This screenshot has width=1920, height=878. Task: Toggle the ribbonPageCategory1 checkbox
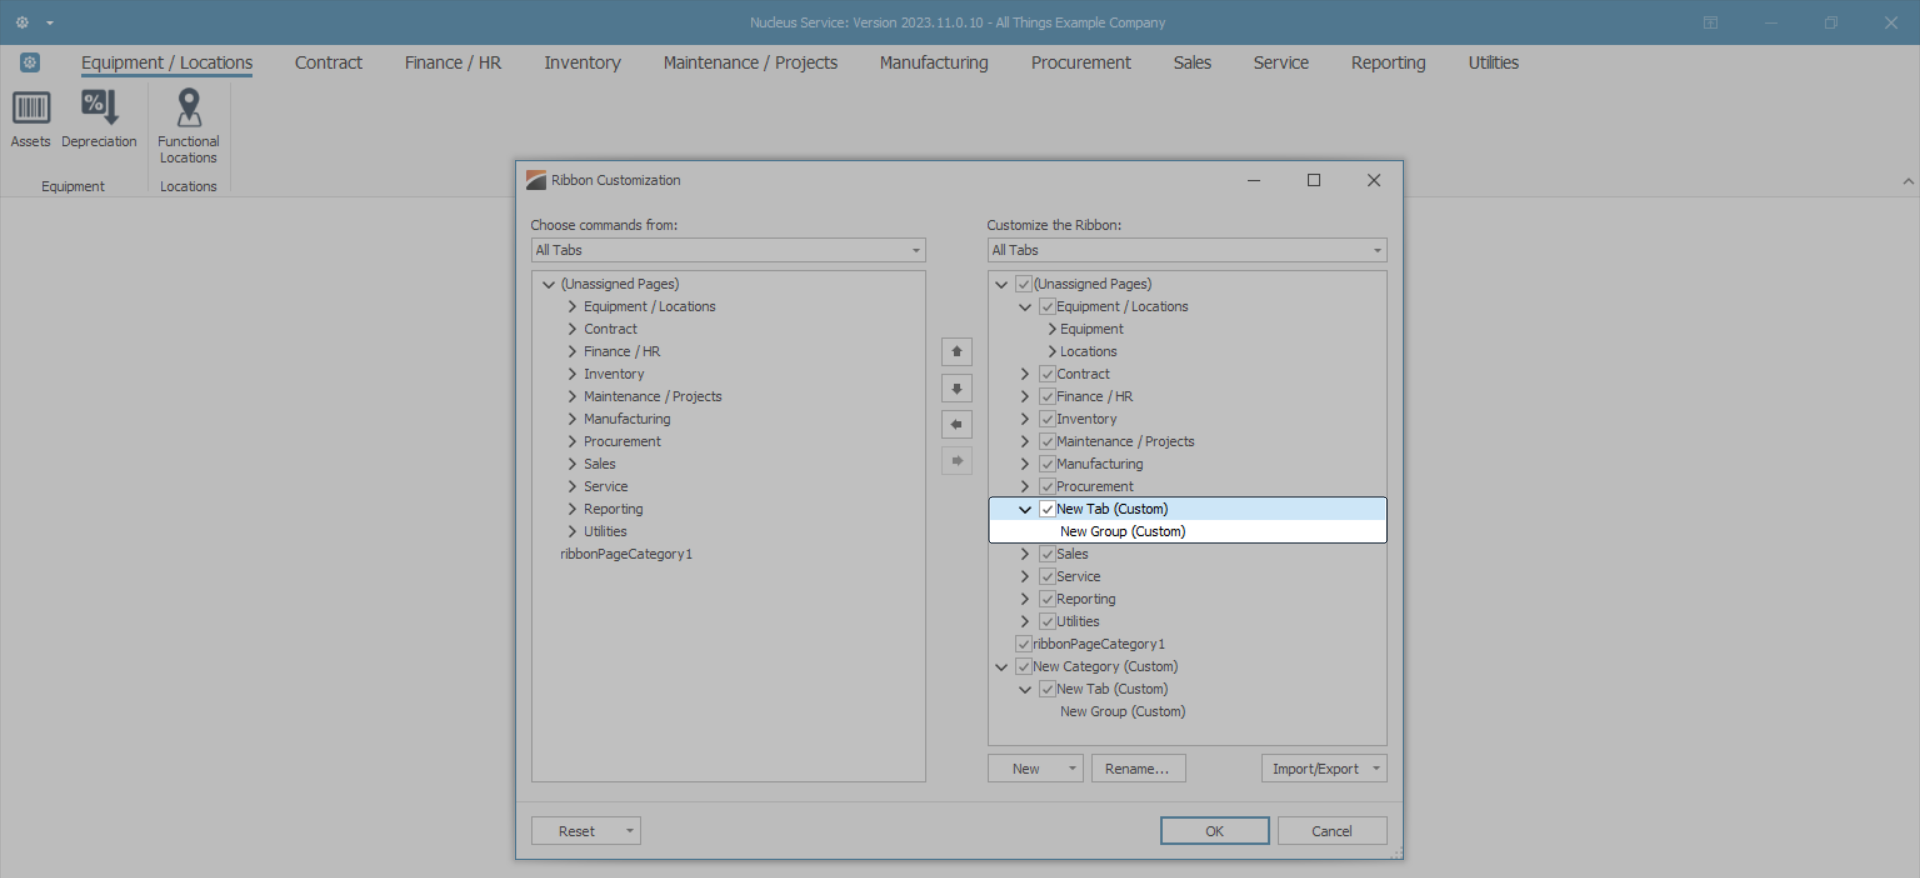tap(1023, 644)
